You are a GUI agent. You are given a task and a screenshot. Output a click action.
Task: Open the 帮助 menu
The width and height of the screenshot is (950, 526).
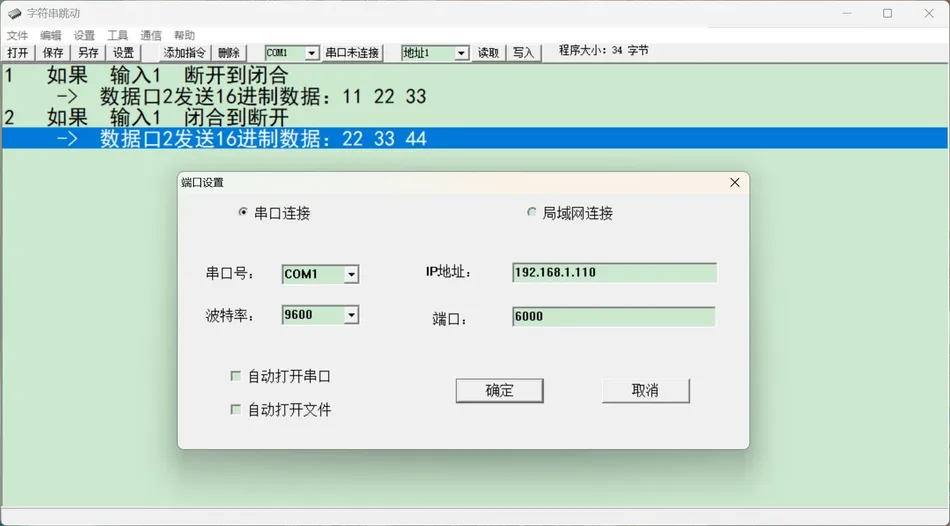[x=184, y=35]
